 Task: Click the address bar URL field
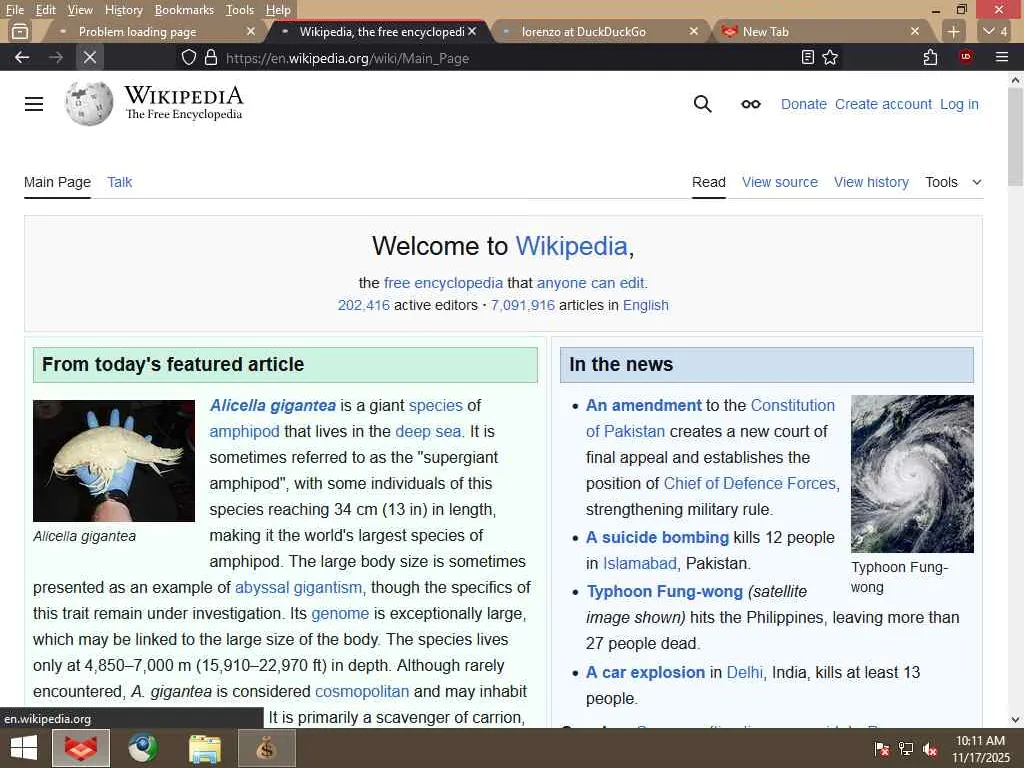tap(509, 57)
